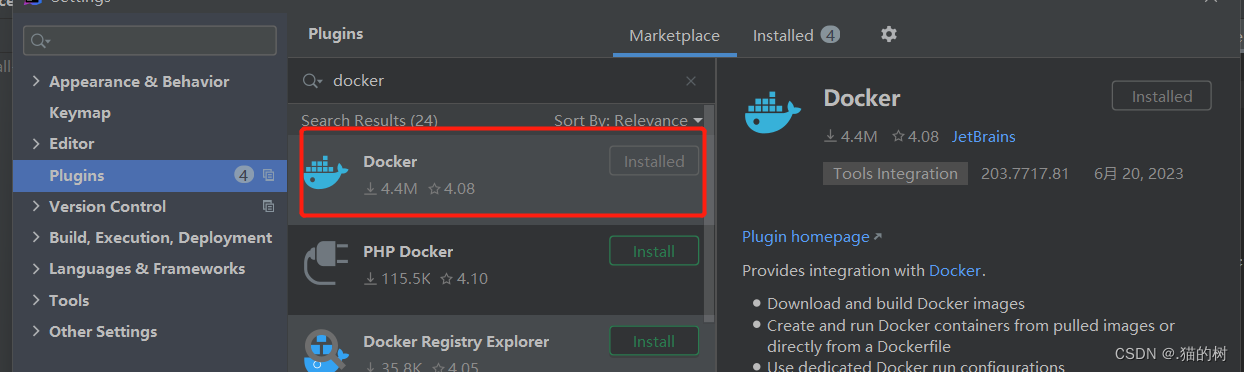Image resolution: width=1244 pixels, height=372 pixels.
Task: Click the icon beside Version Control
Action: (268, 206)
